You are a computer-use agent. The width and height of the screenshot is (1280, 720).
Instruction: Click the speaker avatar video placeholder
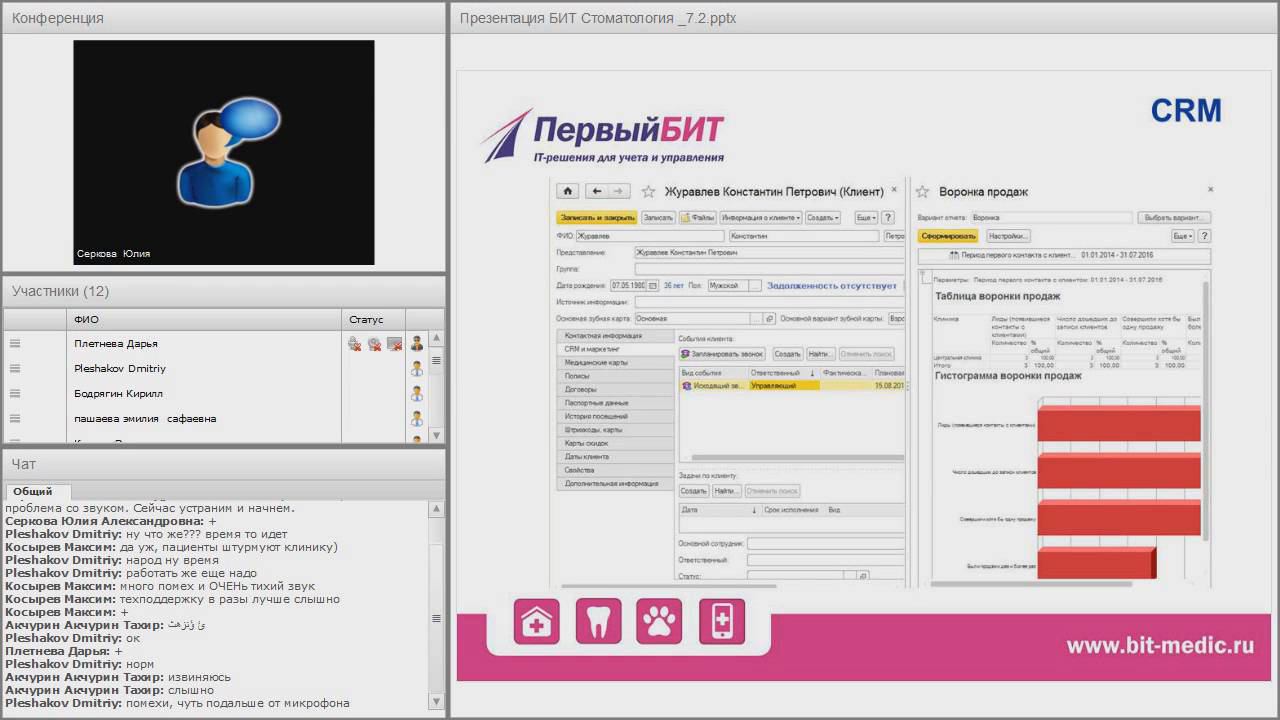coord(224,152)
